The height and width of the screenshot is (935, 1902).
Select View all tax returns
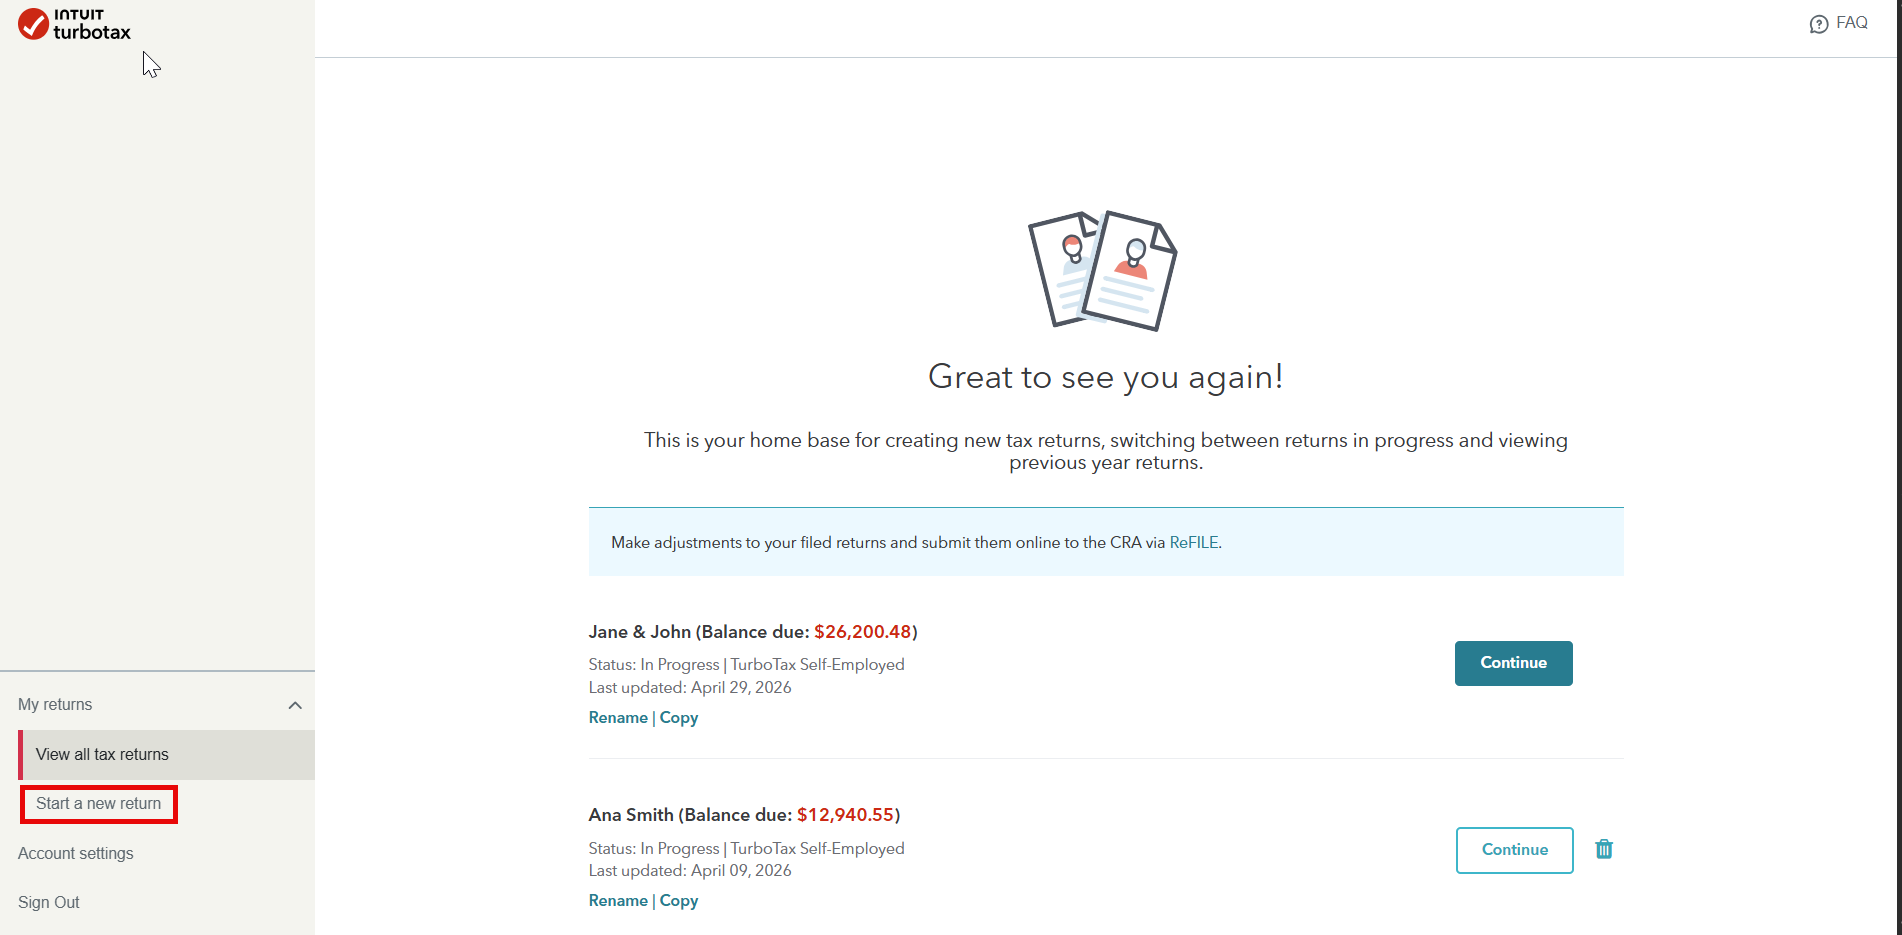(x=166, y=755)
